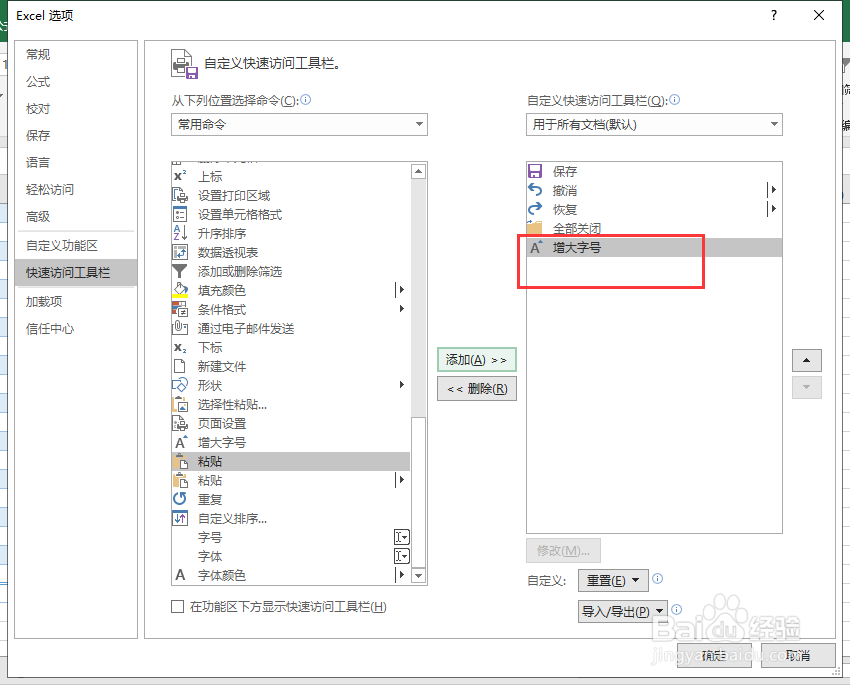Expand the 撤消 split arrow in toolbar list
The height and width of the screenshot is (685, 850).
tap(772, 190)
